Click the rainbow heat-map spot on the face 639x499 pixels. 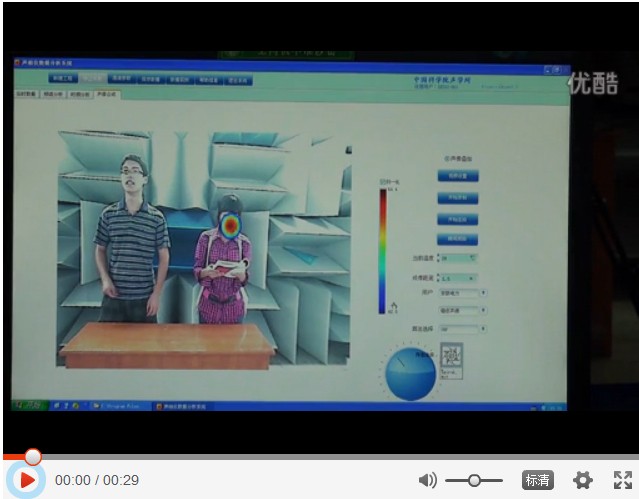pyautogui.click(x=231, y=224)
